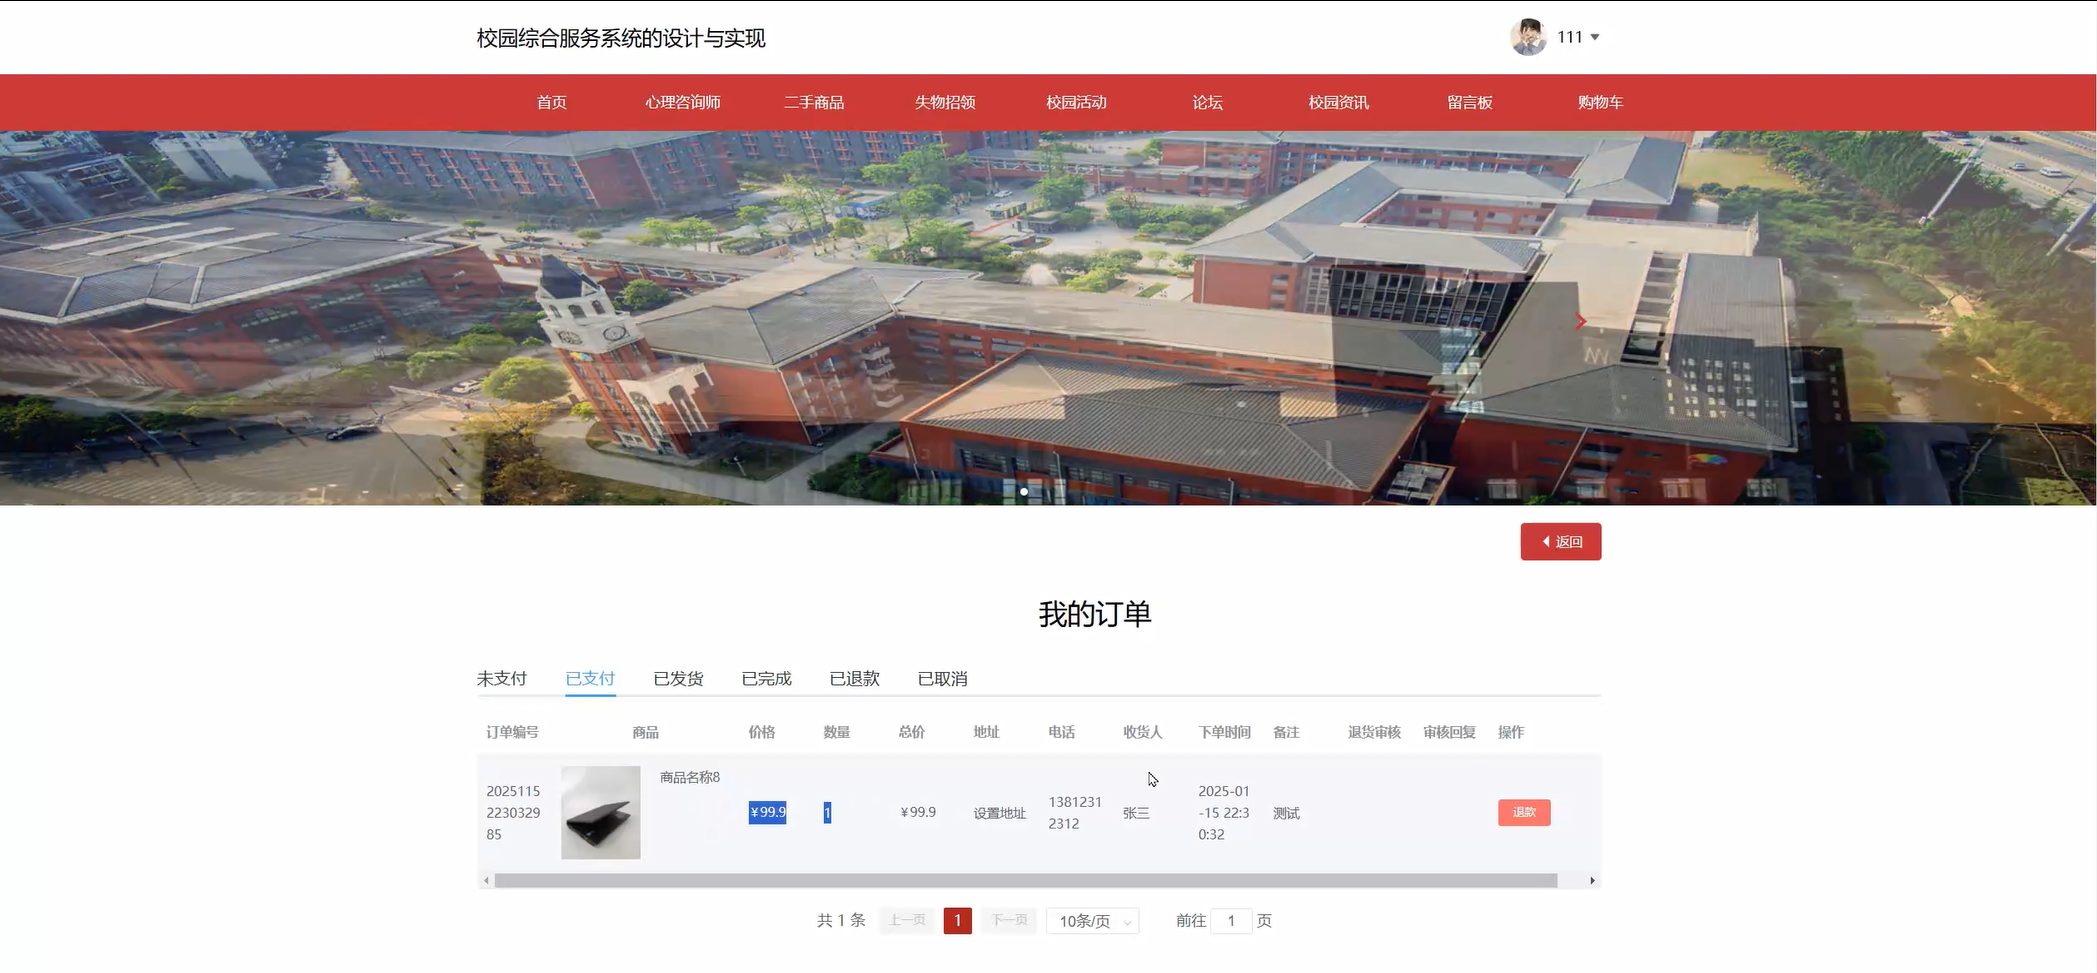Screen dimensions: 2097x973
Task: Open the 10条/页 page size dropdown
Action: click(x=1092, y=920)
